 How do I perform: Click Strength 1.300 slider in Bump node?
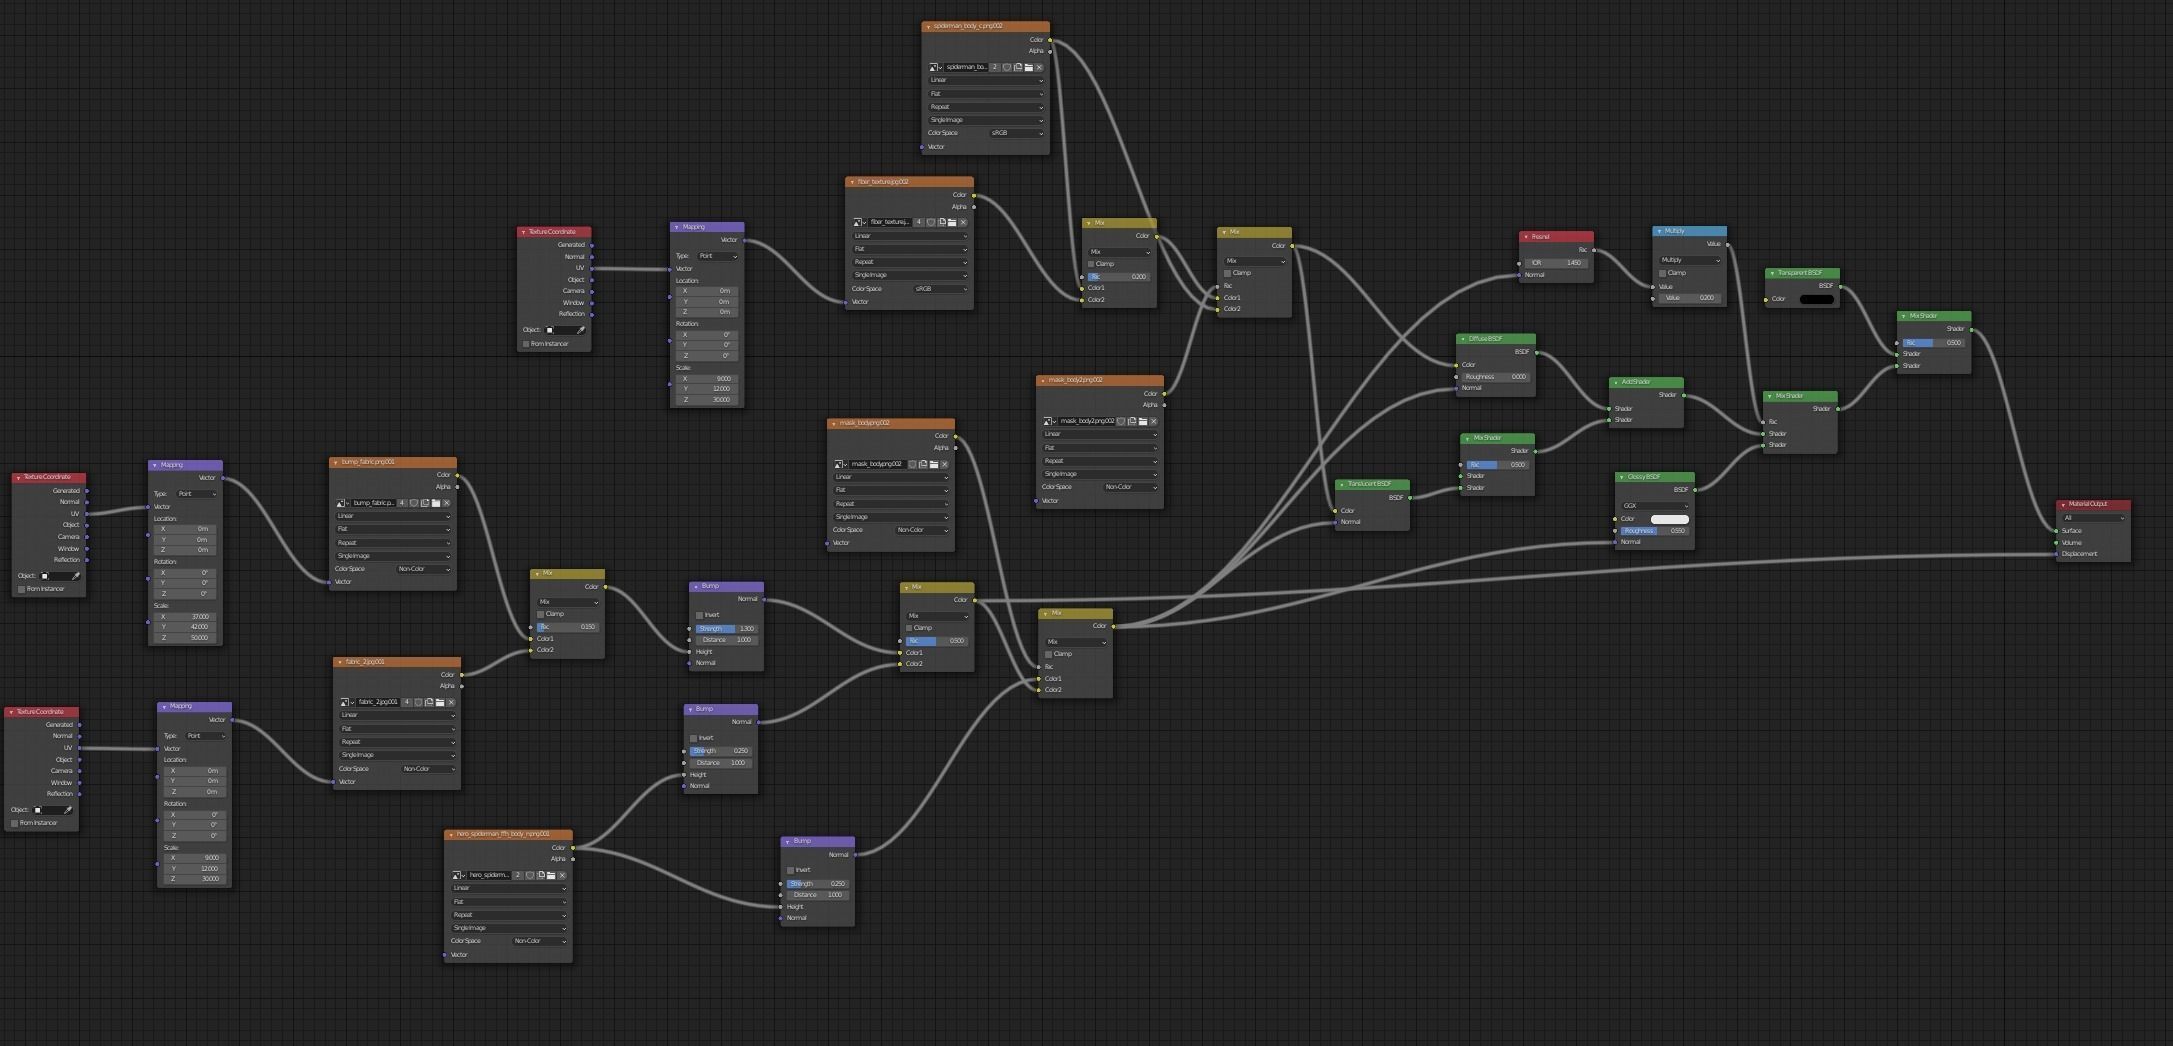click(726, 629)
